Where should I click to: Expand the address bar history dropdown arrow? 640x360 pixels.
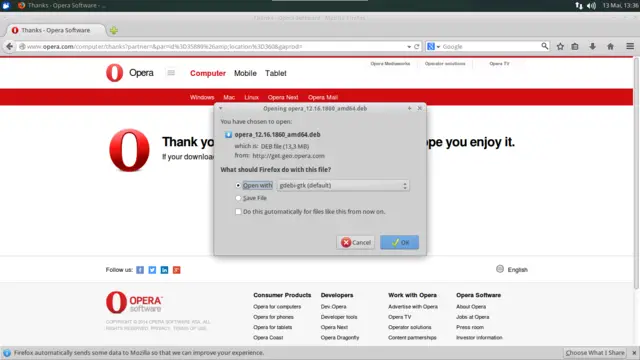[x=409, y=47]
